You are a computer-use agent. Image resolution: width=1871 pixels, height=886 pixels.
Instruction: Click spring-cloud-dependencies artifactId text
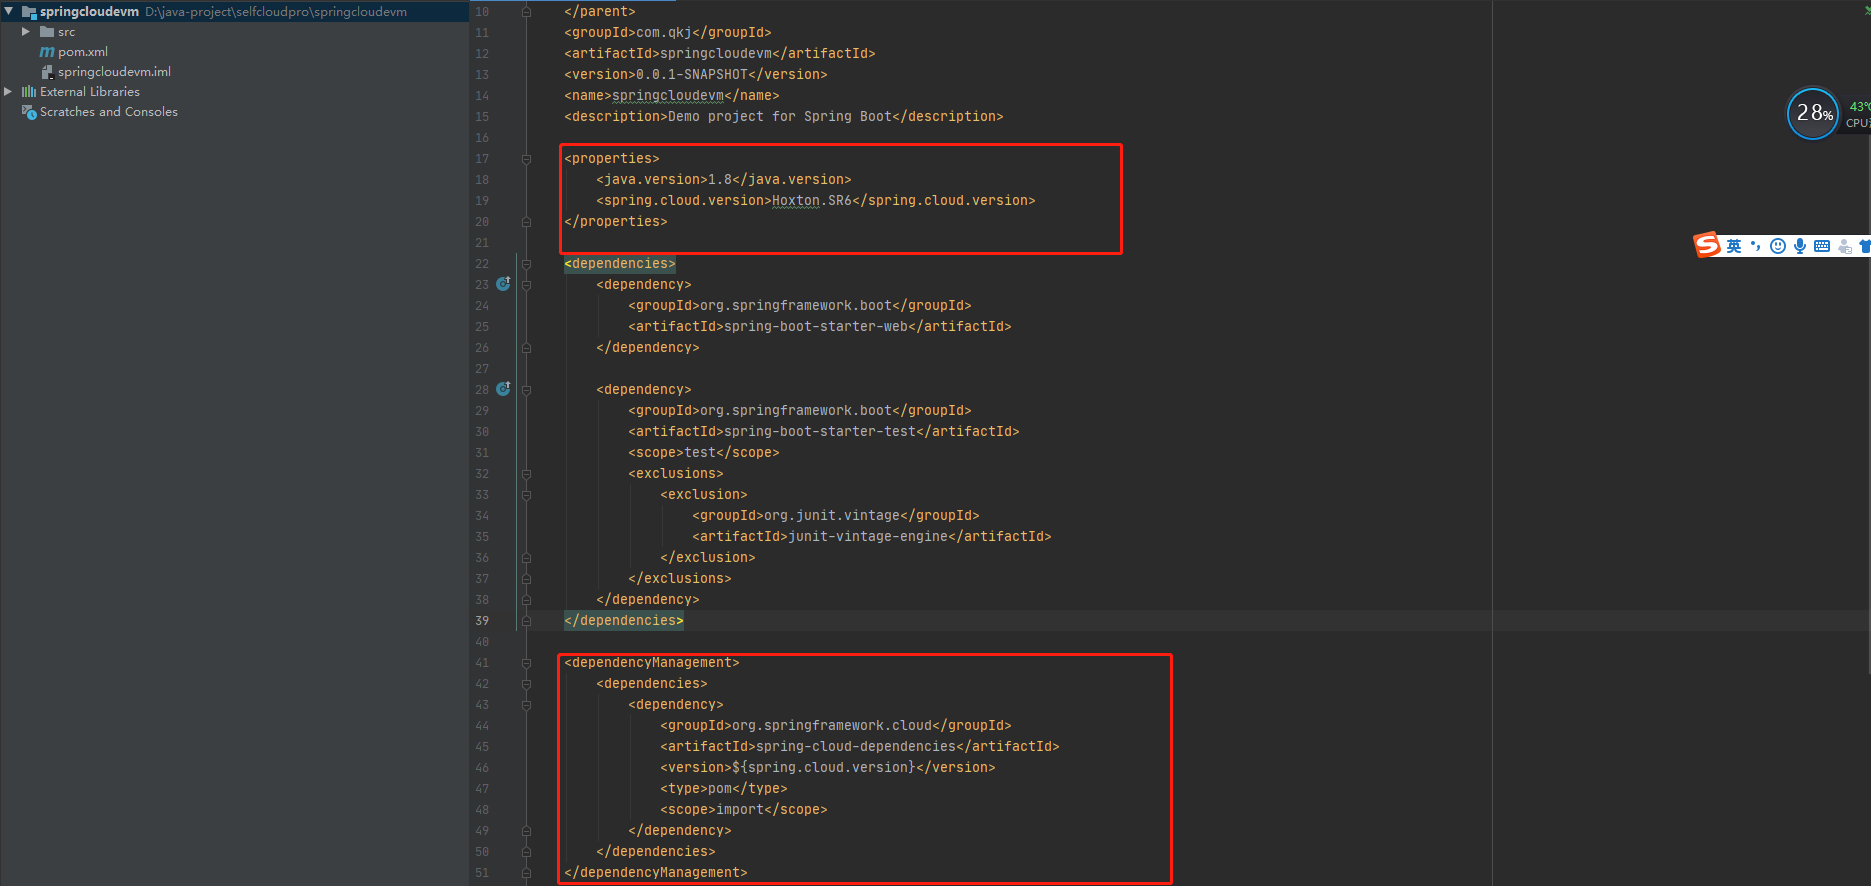pyautogui.click(x=856, y=747)
